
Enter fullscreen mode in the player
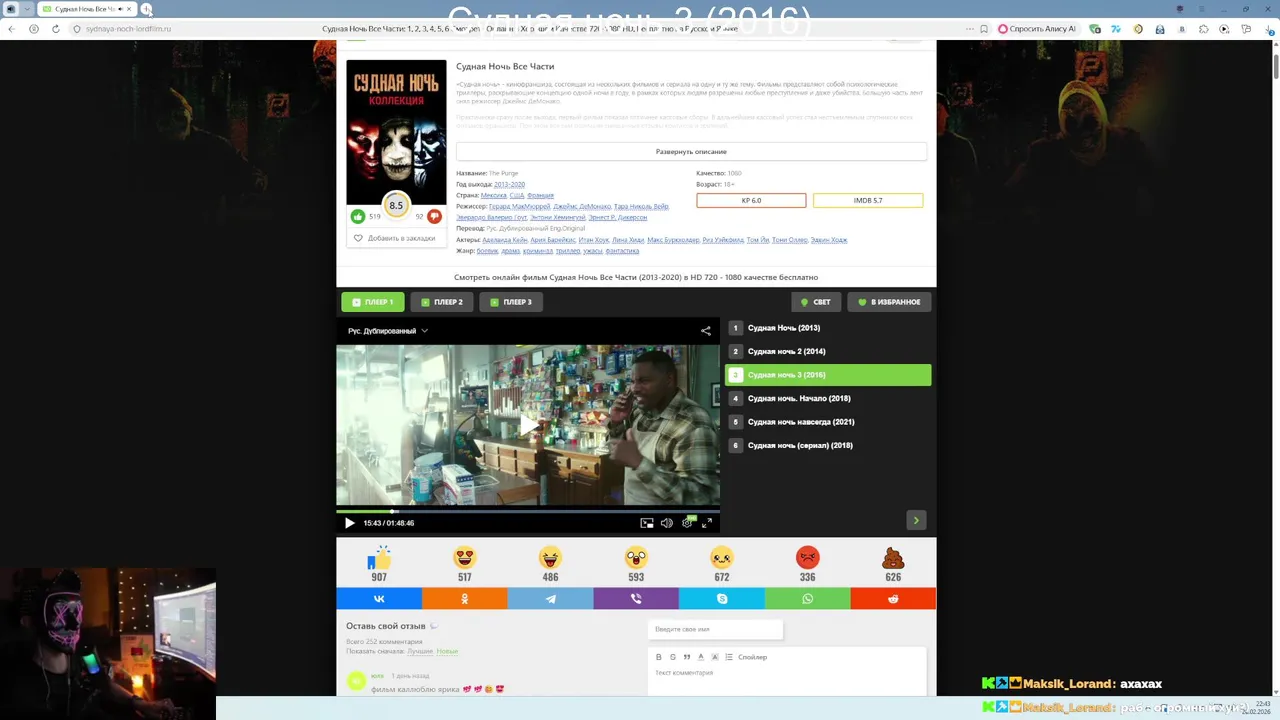707,523
